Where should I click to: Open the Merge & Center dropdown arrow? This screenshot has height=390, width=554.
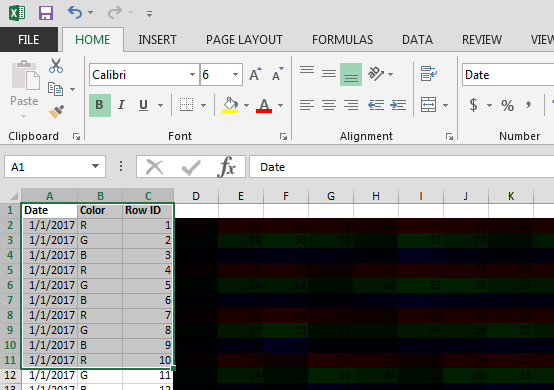click(x=446, y=105)
